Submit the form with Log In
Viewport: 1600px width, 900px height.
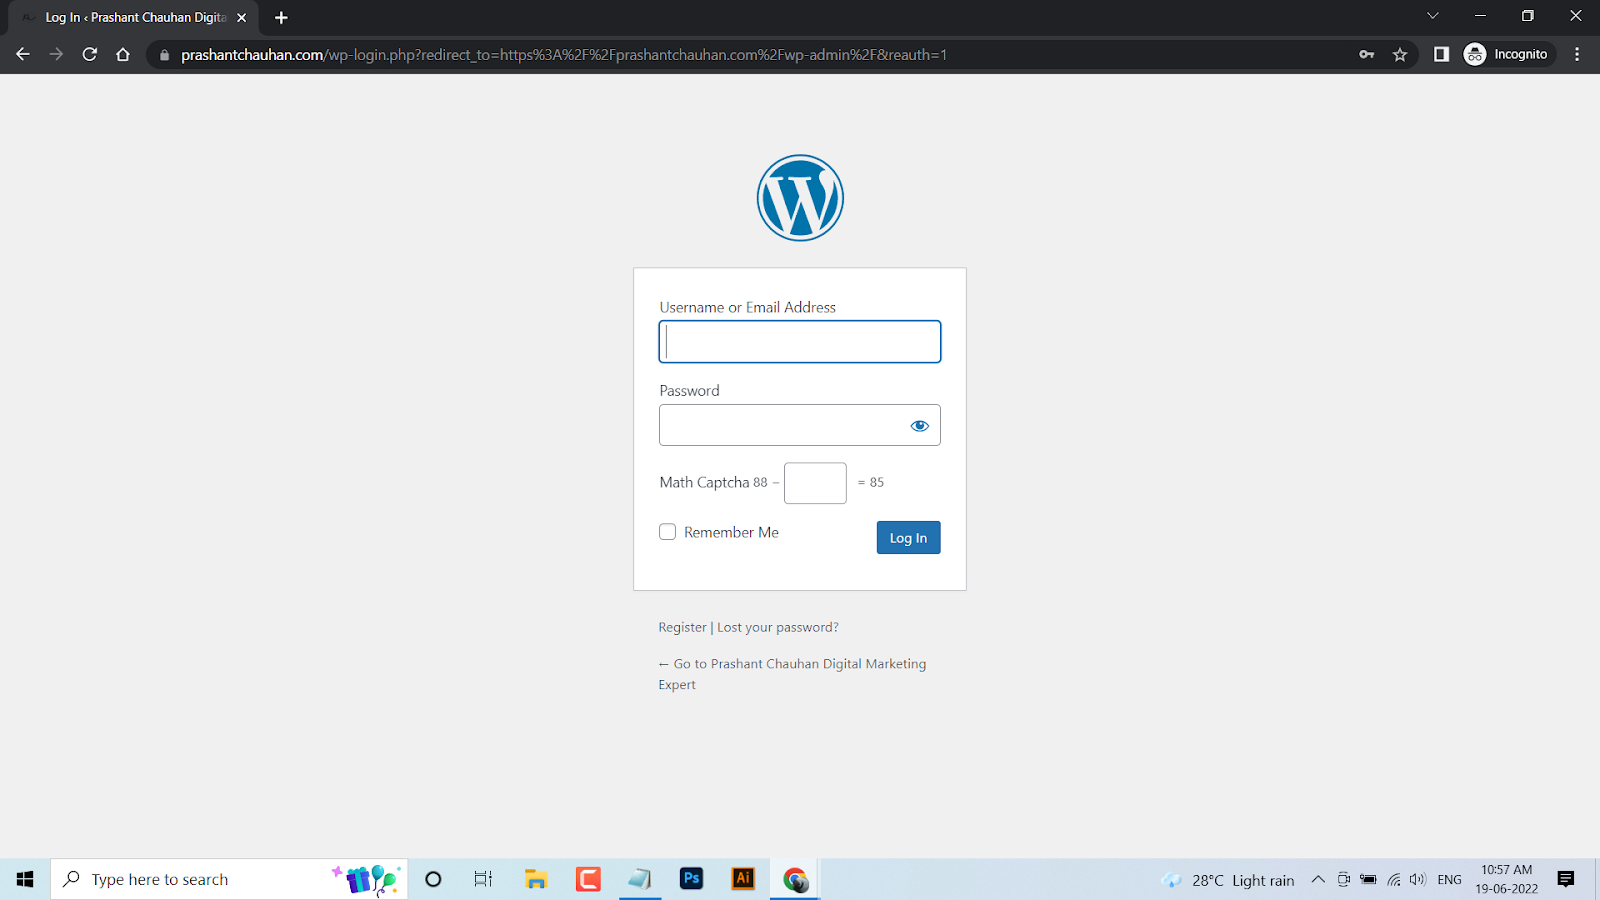tap(908, 538)
